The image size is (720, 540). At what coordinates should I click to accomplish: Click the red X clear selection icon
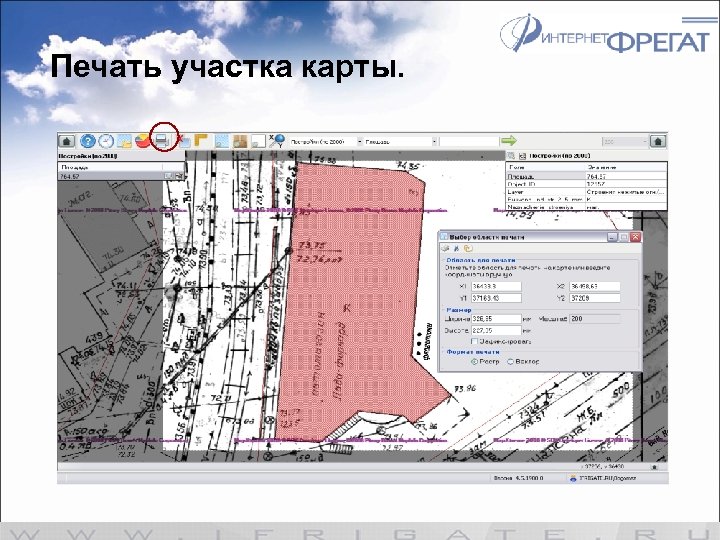click(183, 141)
